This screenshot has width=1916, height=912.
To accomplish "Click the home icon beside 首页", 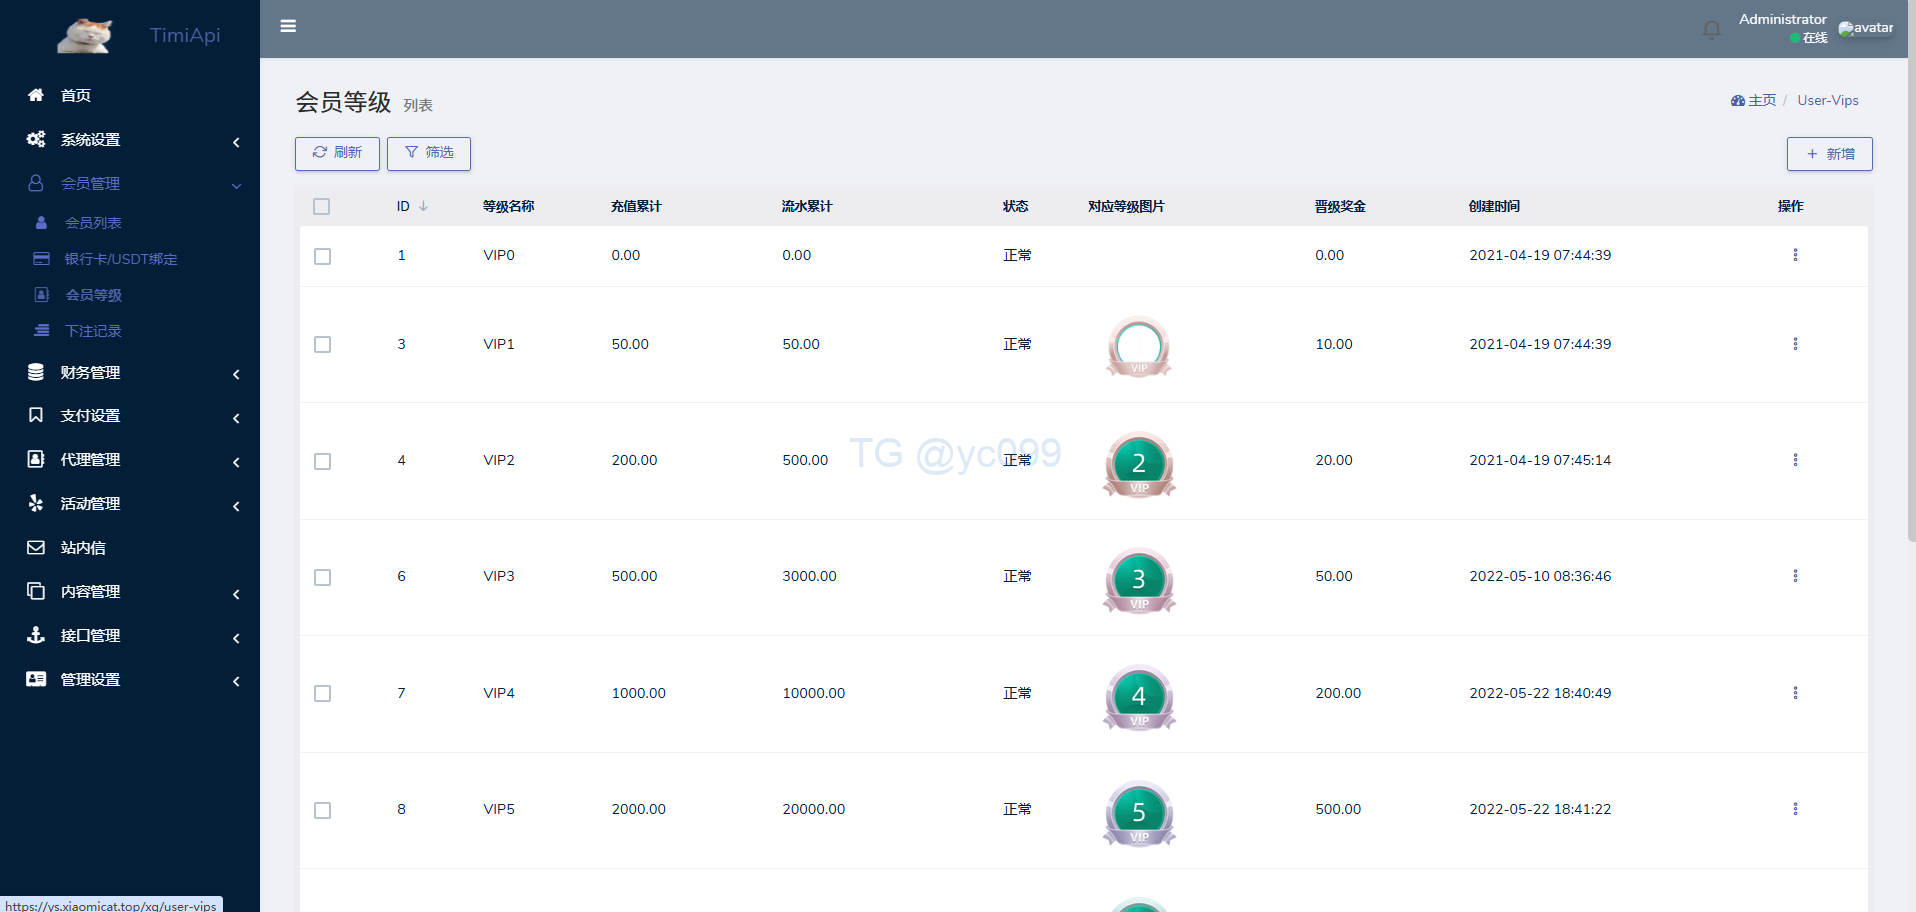I will (x=36, y=95).
